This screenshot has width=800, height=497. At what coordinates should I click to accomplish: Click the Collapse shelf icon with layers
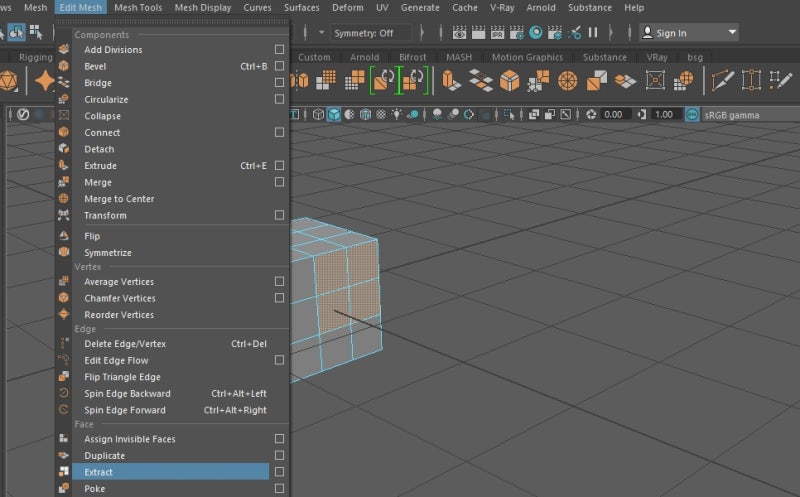(625, 81)
